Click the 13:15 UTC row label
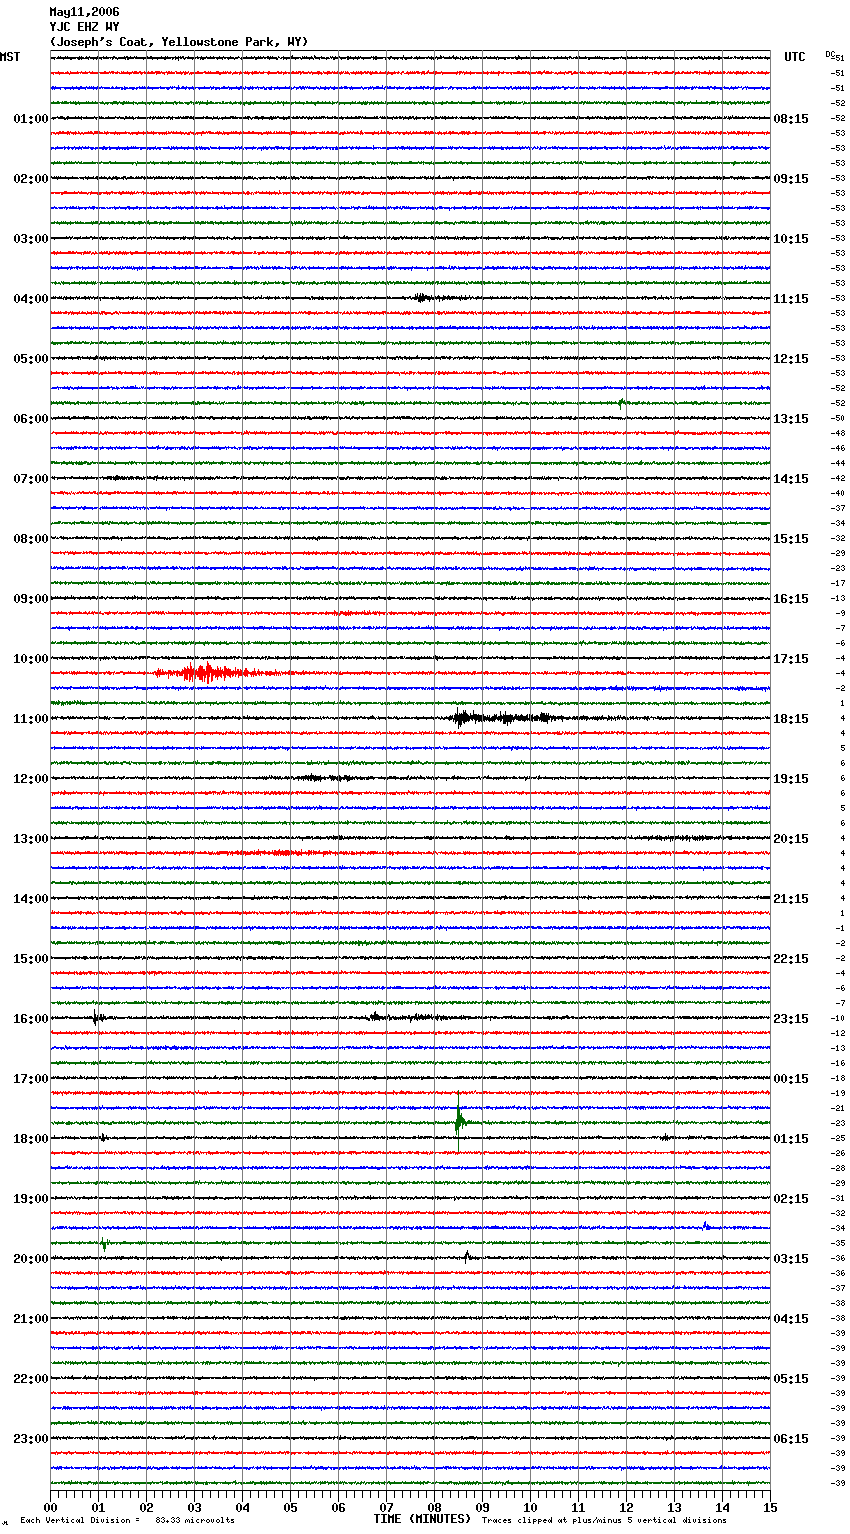Viewport: 850px width, 1534px height. coord(791,419)
